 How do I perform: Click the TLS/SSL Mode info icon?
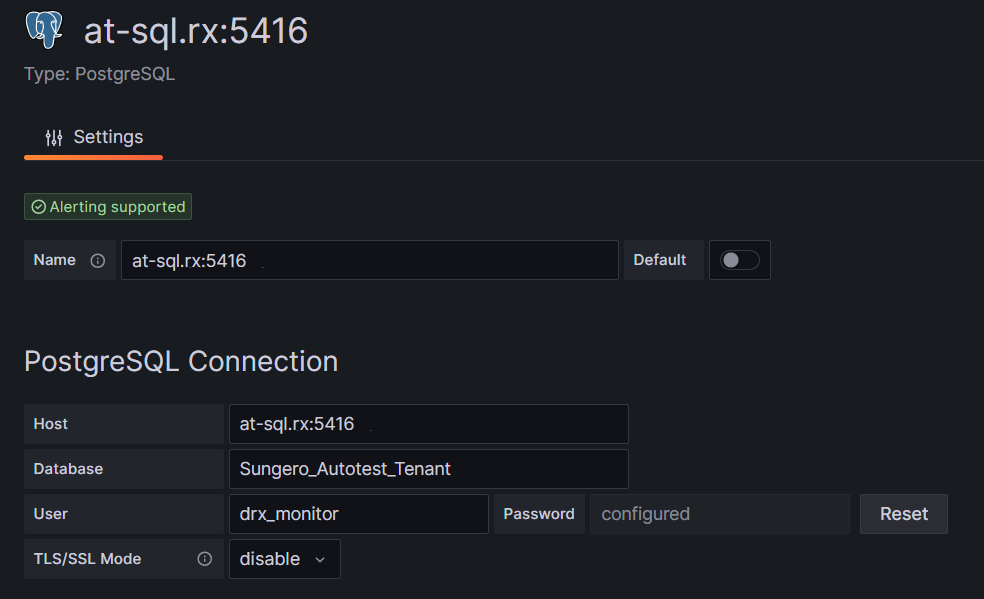(205, 559)
